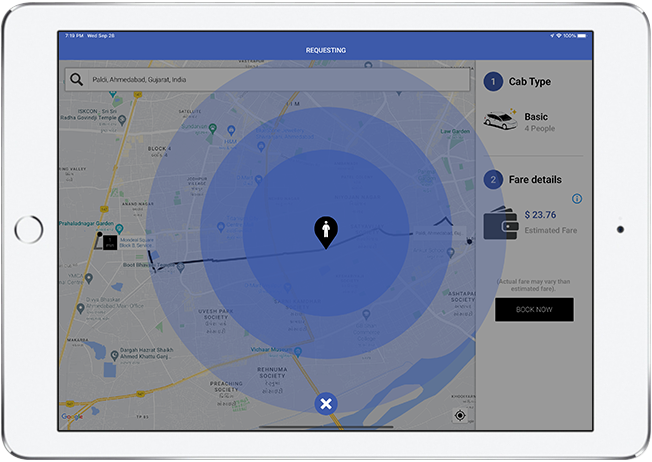652x462 pixels.
Task: Tap the ISKCON temple map pin
Action: 122,121
